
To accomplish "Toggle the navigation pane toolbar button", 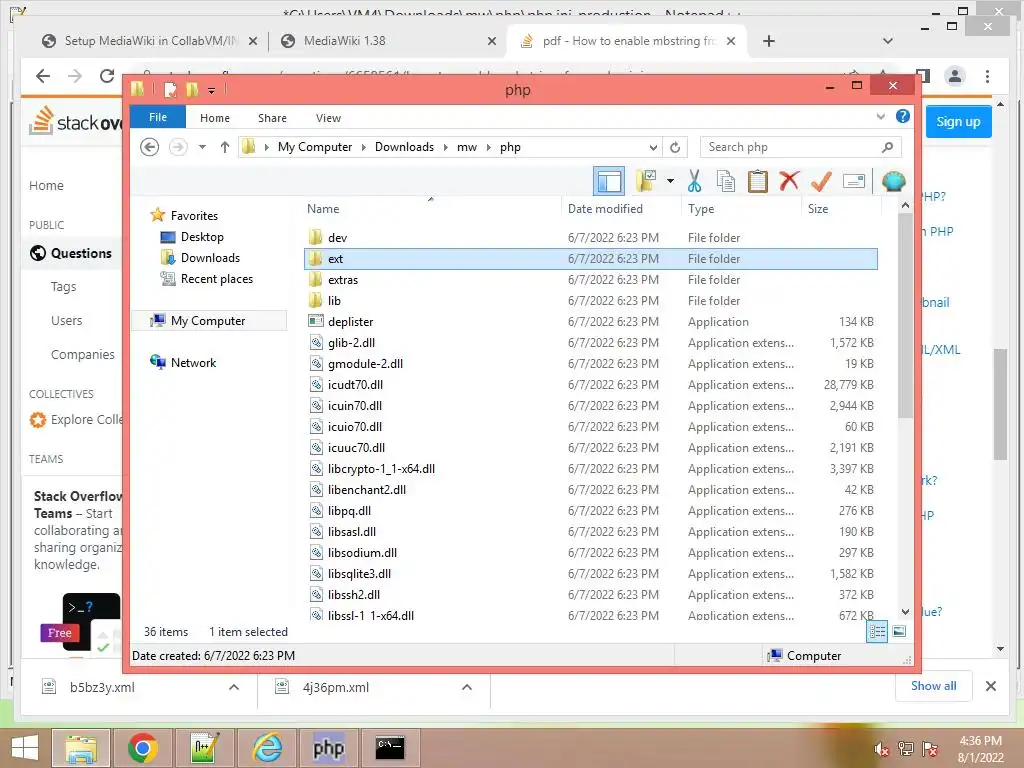I will (609, 181).
